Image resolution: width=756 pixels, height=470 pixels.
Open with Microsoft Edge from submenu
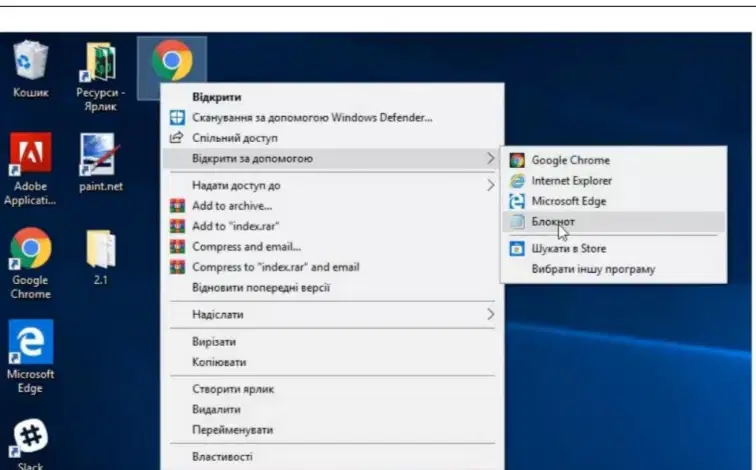569,201
